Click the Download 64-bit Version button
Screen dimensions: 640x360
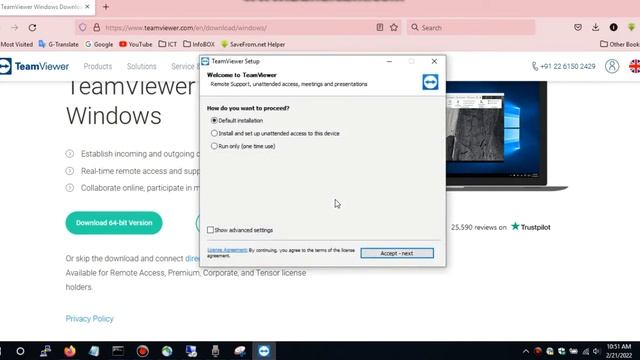[x=114, y=223]
